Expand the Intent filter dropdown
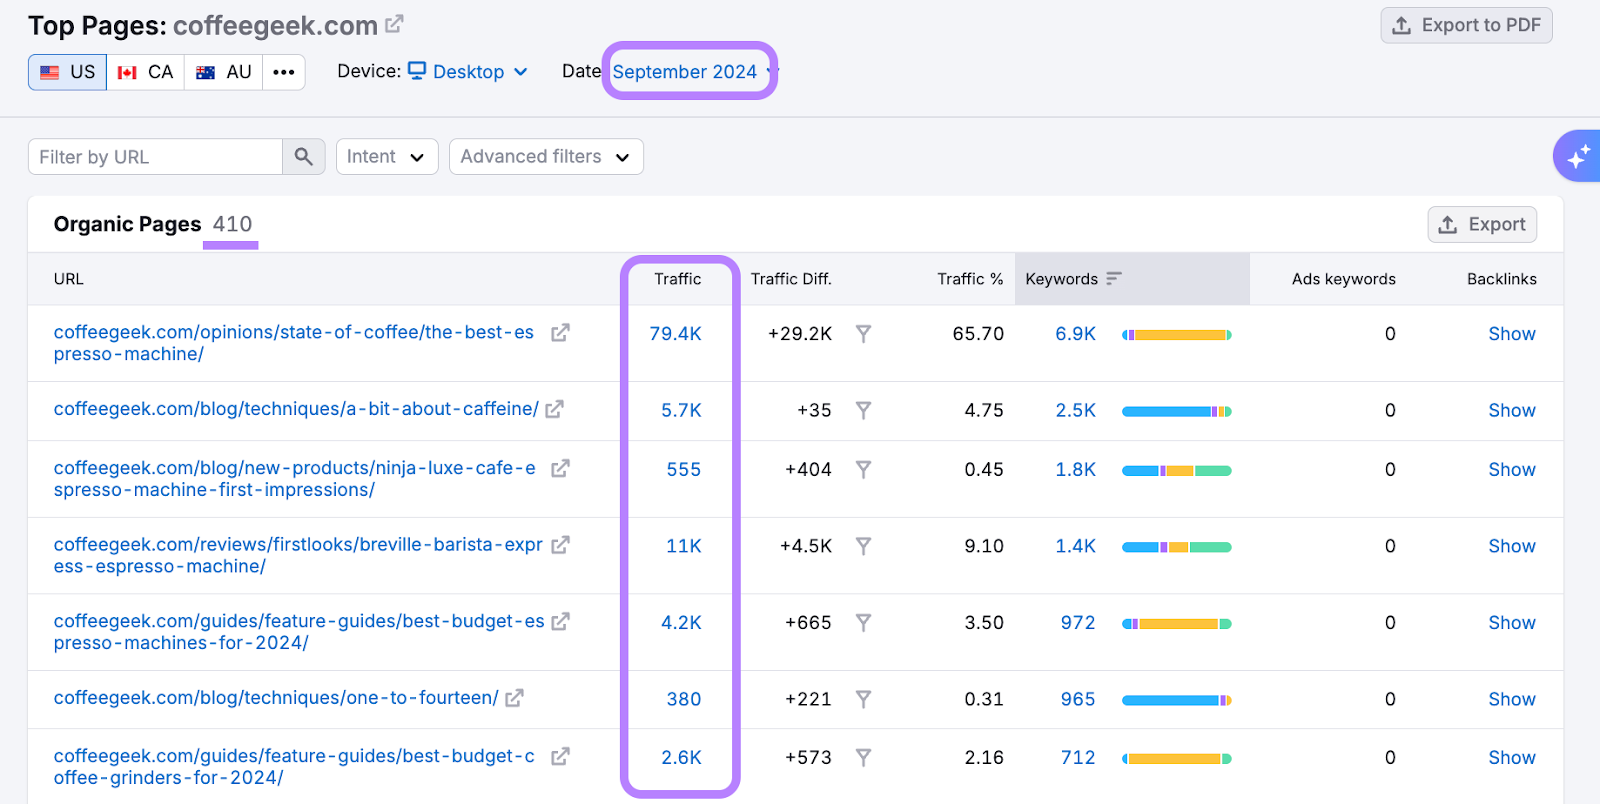This screenshot has width=1600, height=804. click(386, 157)
